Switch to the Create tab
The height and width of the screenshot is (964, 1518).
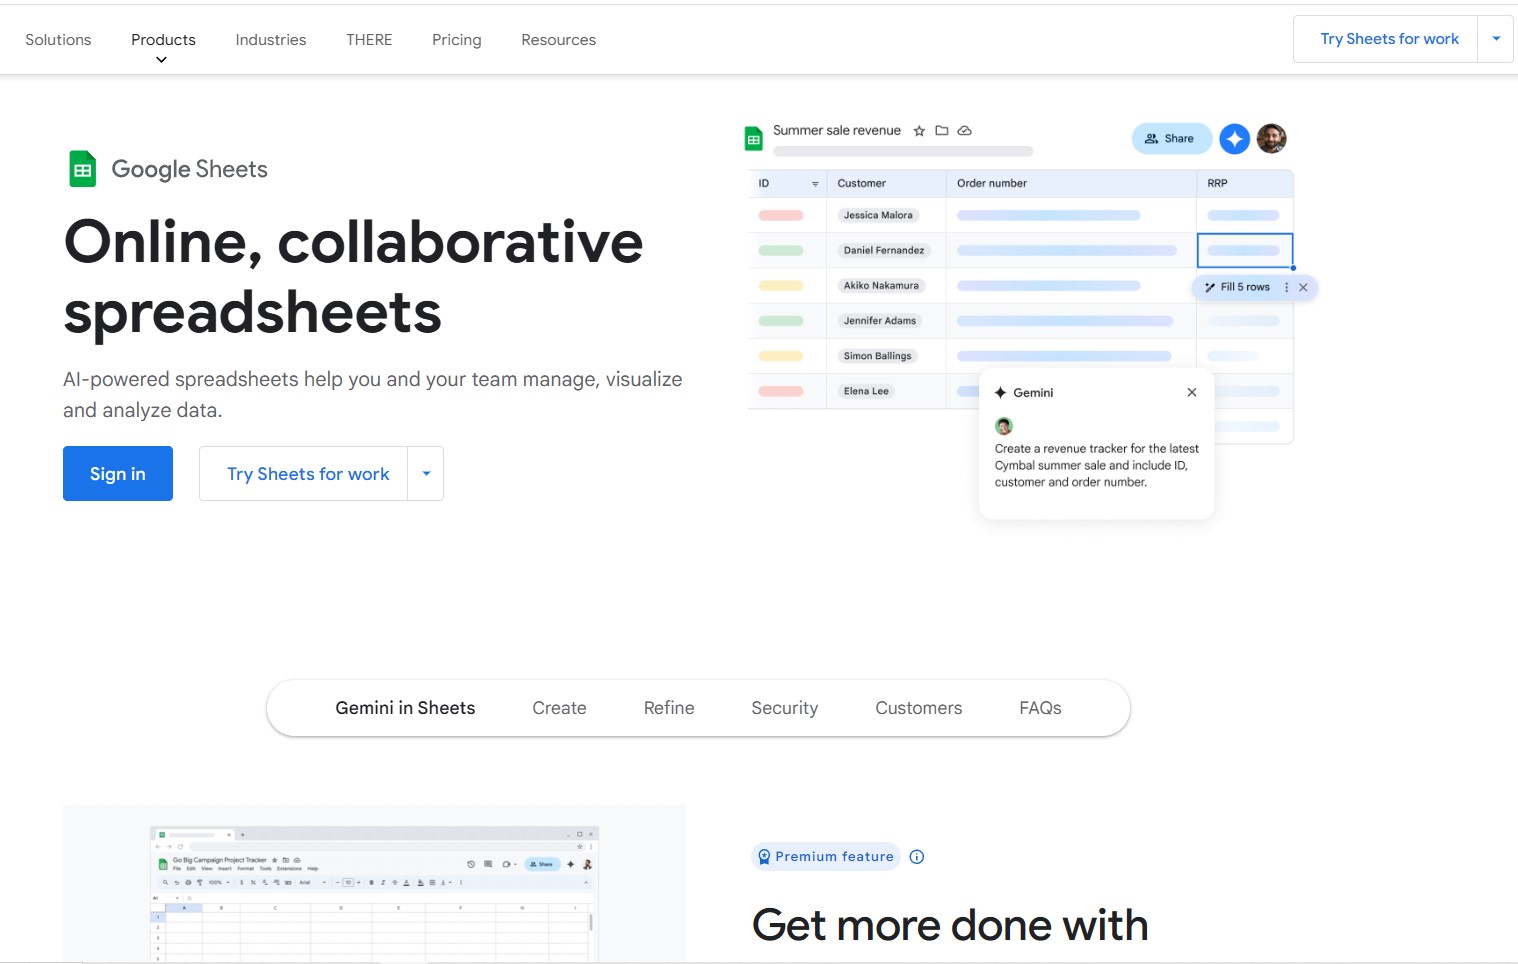(x=559, y=708)
